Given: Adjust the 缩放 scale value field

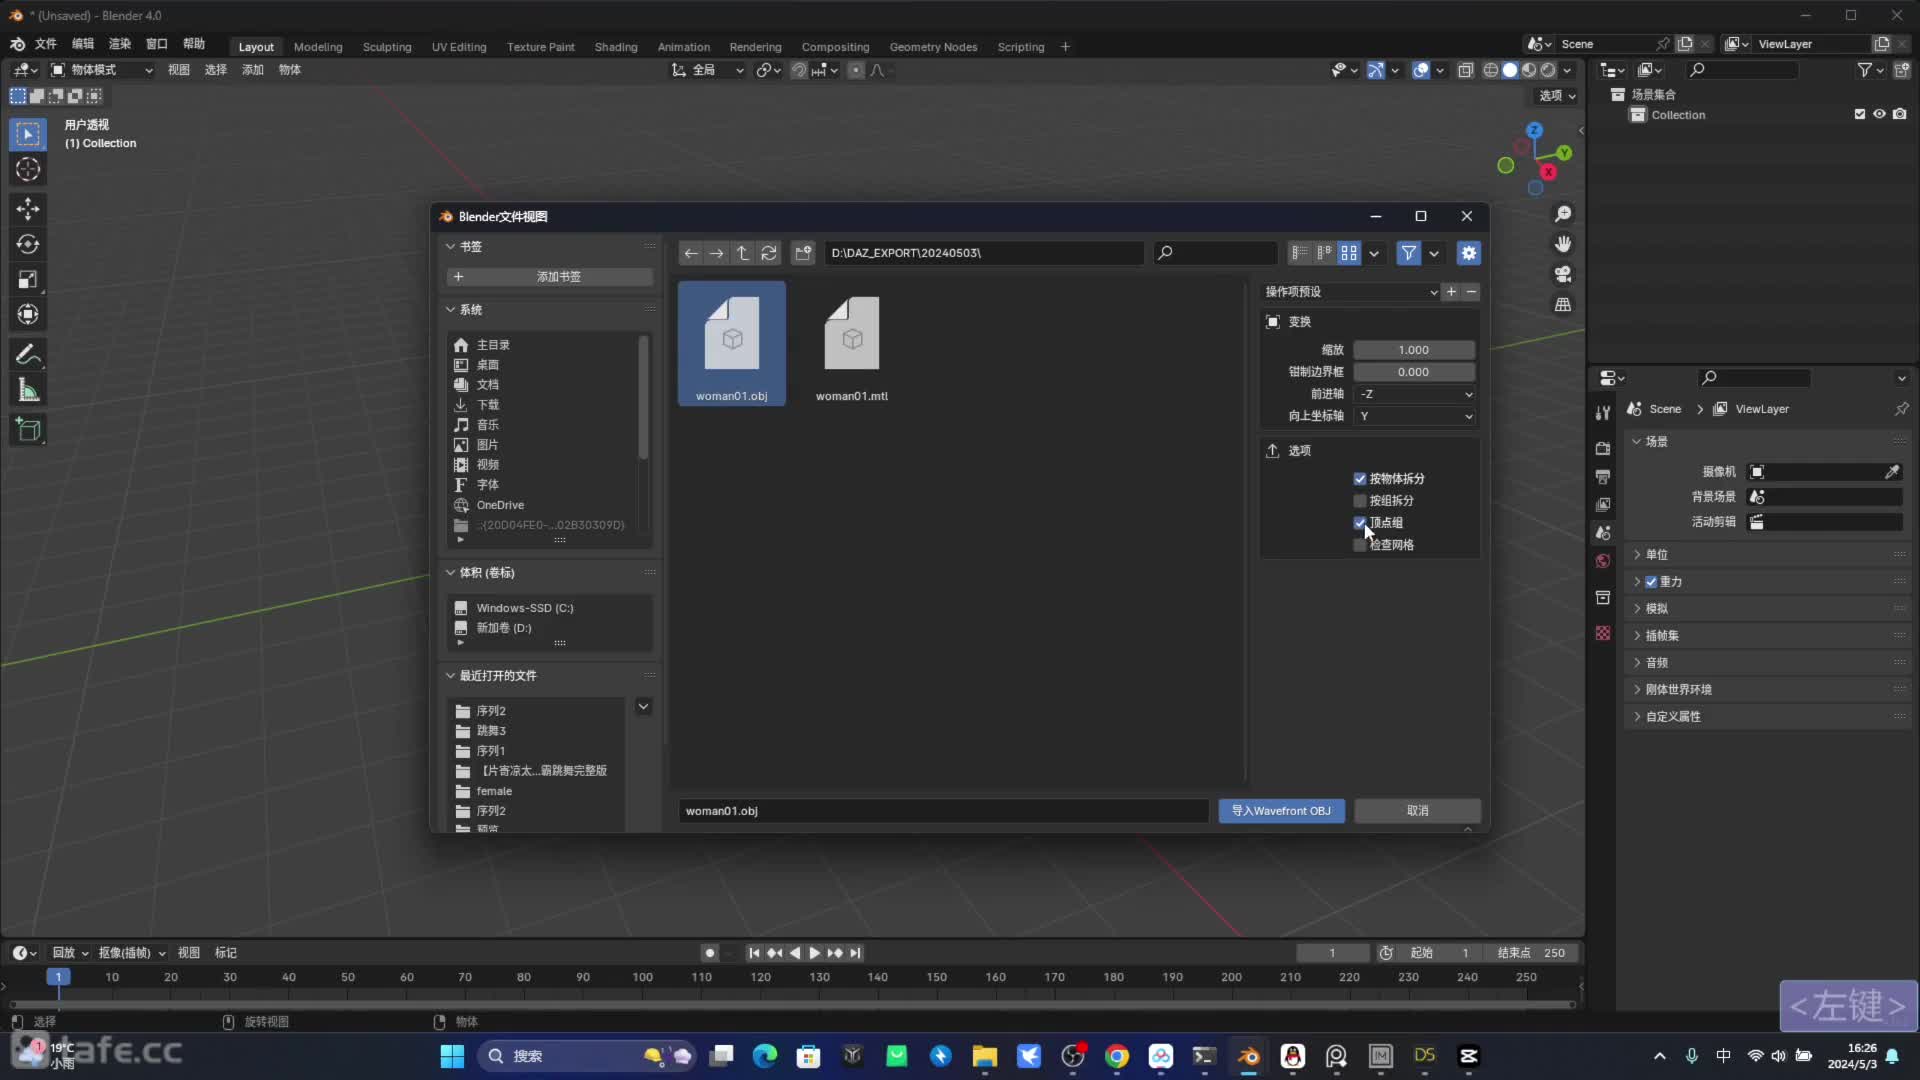Looking at the screenshot, I should 1414,350.
